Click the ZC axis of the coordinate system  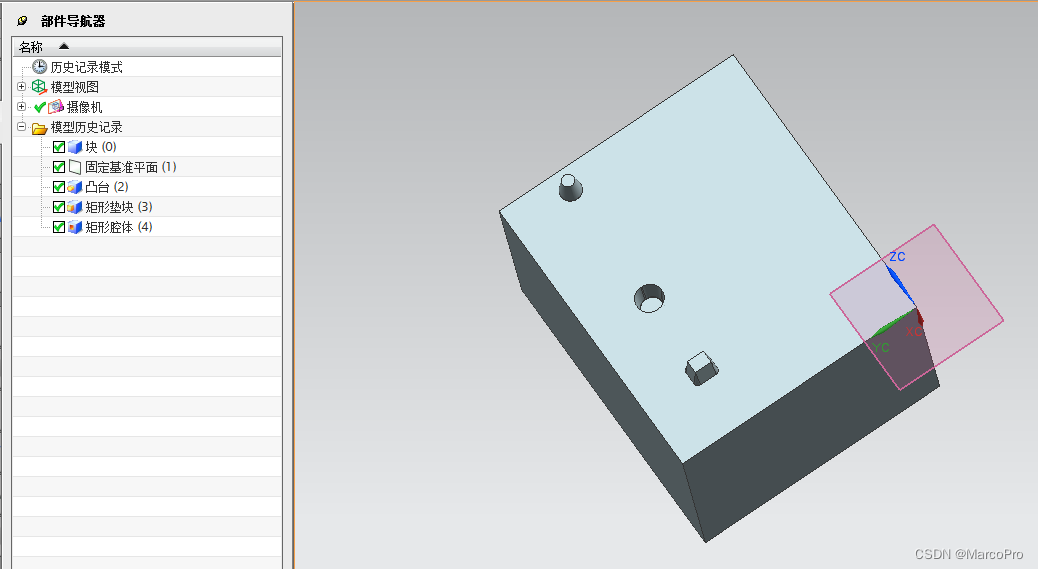[899, 283]
